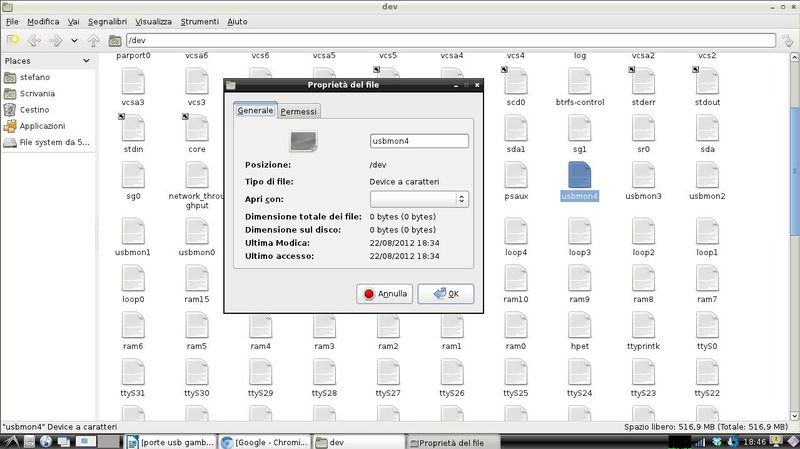Image resolution: width=800 pixels, height=449 pixels.
Task: Expand the Places side pane dropdown
Action: tap(86, 61)
